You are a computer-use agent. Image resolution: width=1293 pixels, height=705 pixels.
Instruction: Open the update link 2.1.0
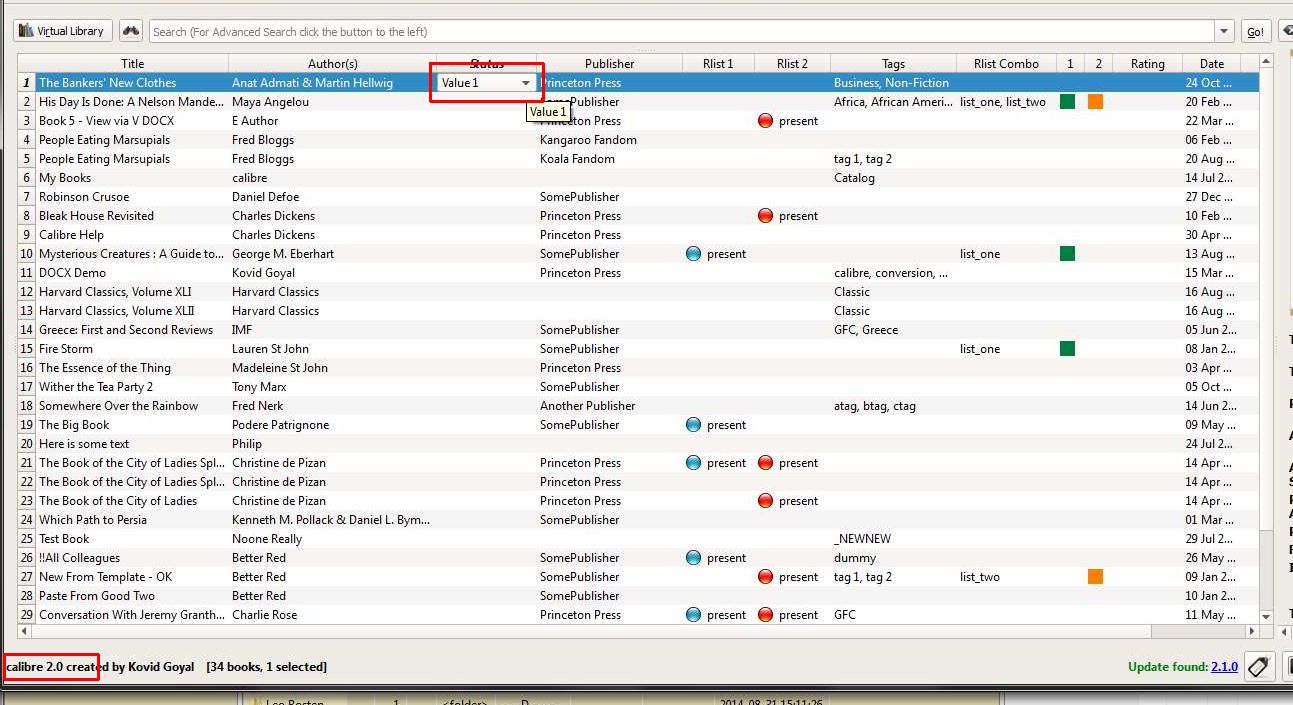(x=1224, y=667)
